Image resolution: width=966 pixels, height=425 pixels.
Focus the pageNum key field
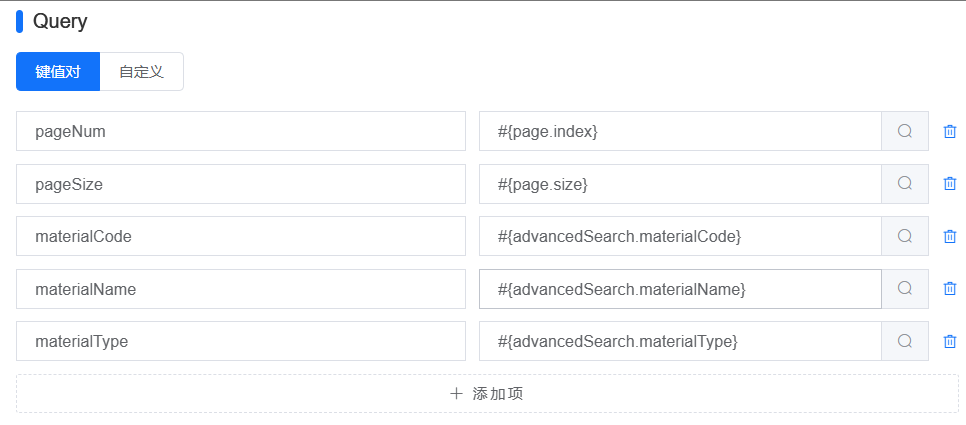[241, 131]
